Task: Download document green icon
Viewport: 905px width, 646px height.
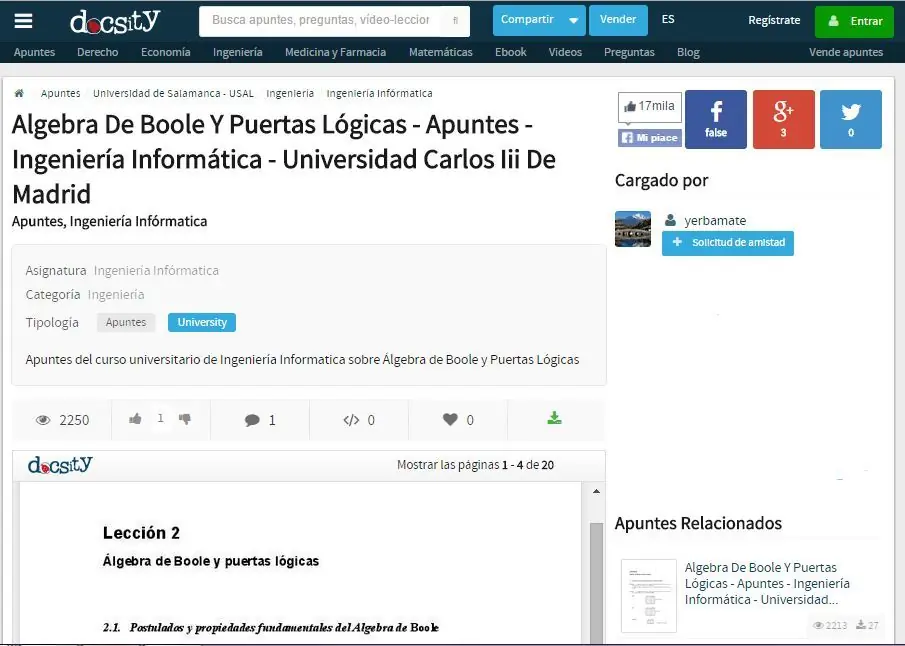Action: point(554,418)
